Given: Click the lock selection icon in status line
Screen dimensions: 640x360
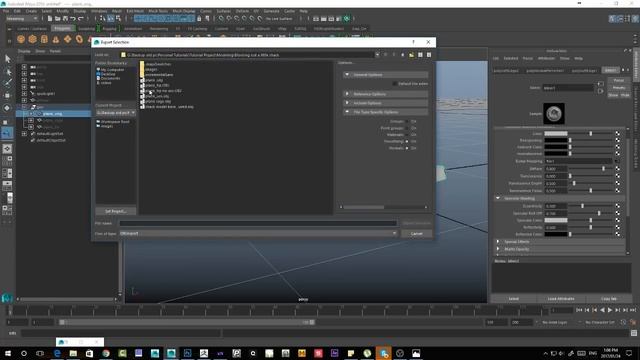Looking at the screenshot, I should coord(199,18).
